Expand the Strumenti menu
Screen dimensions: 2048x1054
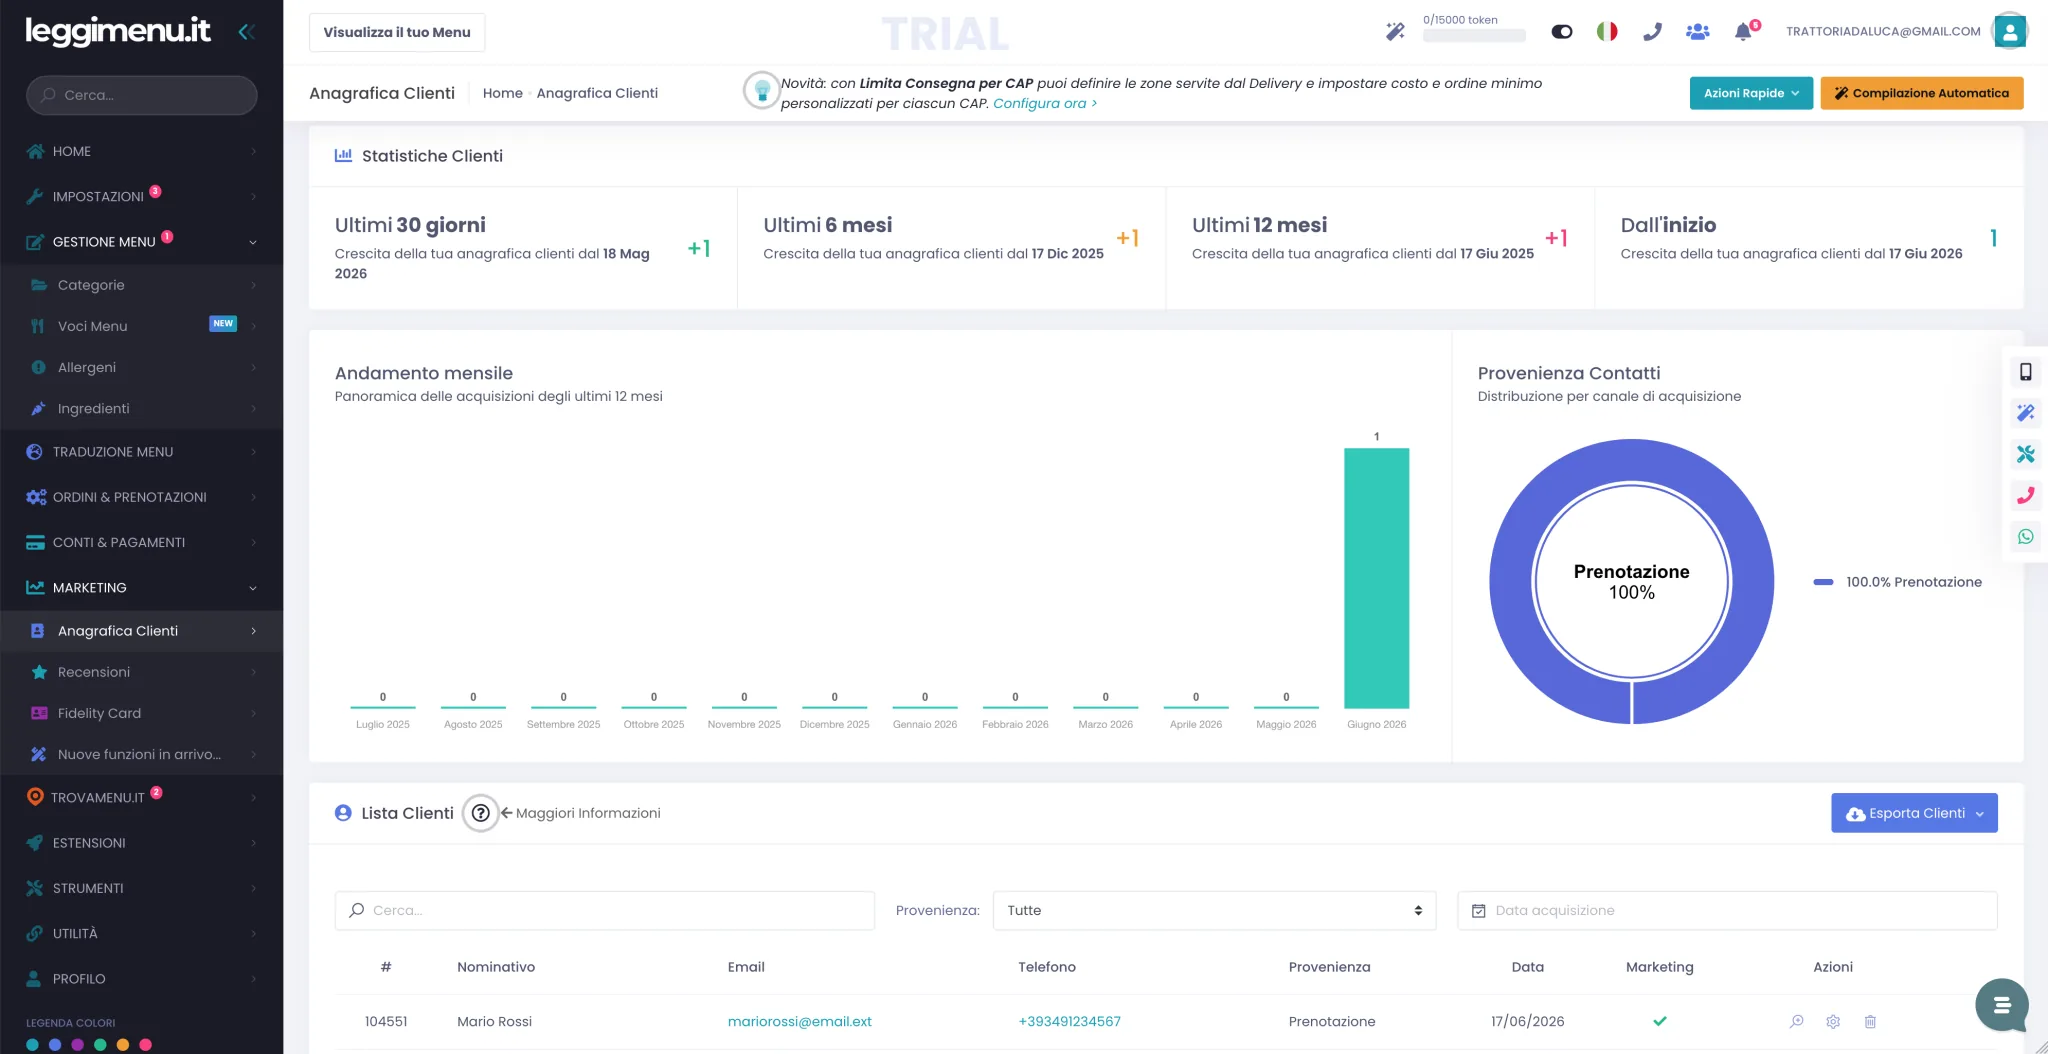[141, 888]
